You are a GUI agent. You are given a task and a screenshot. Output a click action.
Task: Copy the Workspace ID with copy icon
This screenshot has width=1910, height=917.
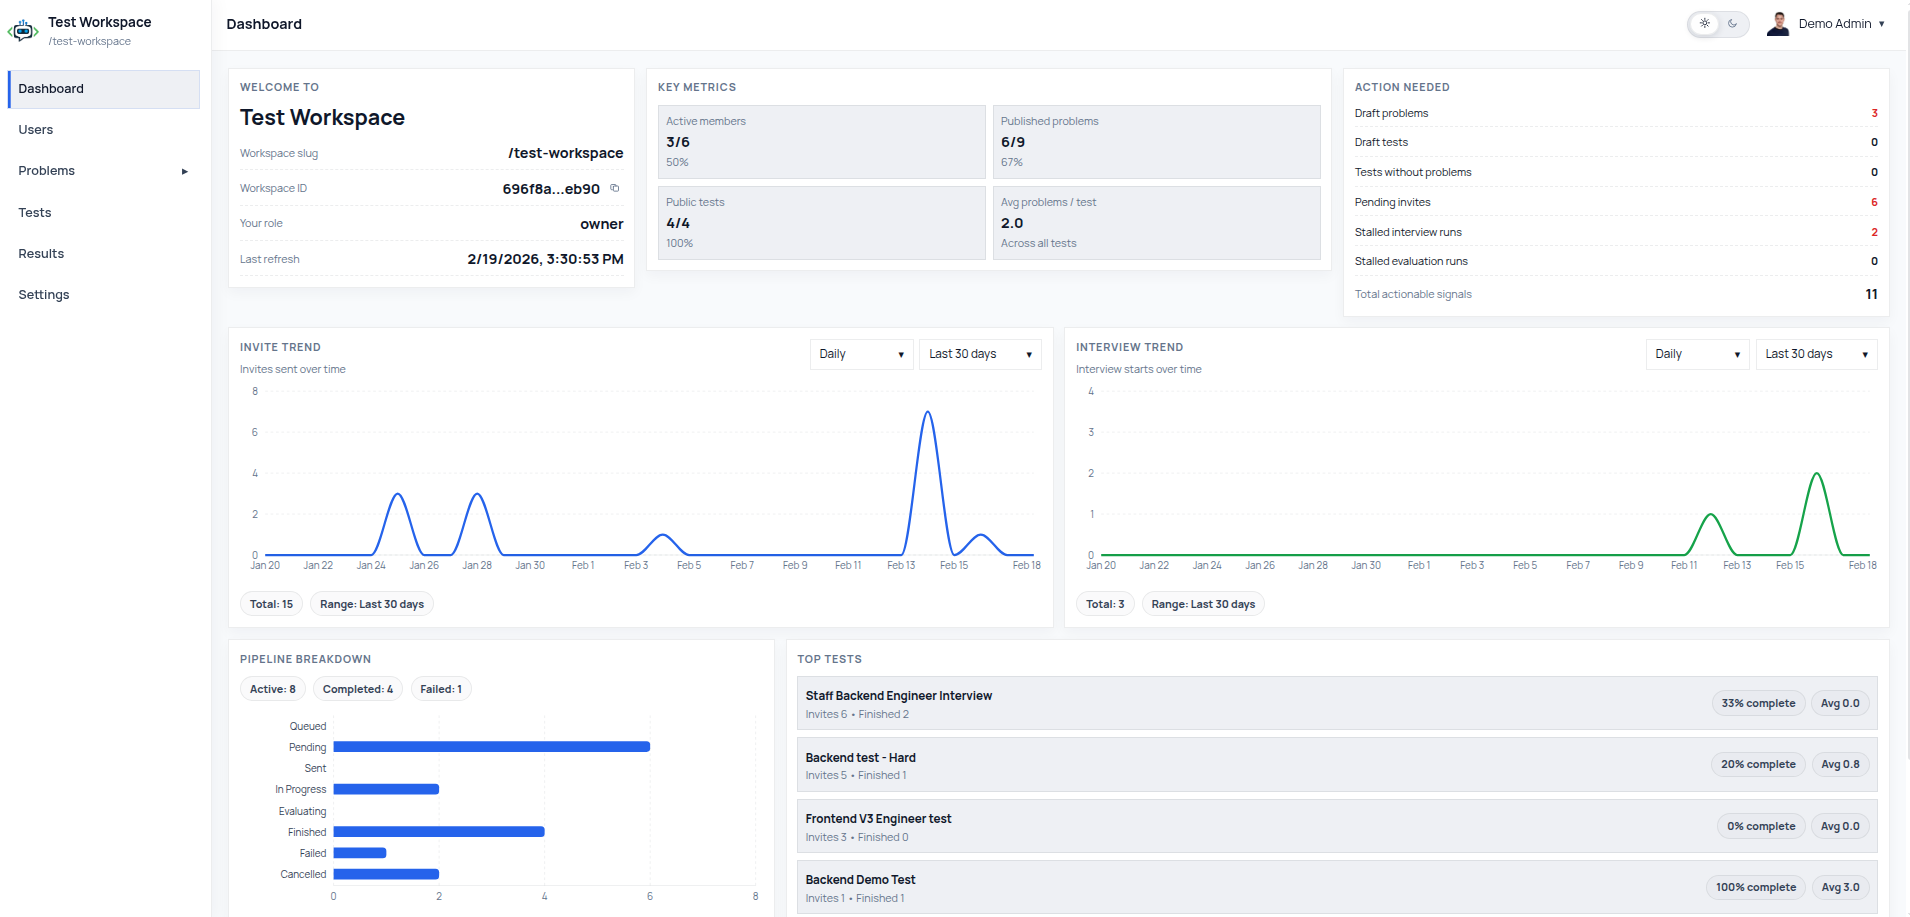pyautogui.click(x=615, y=188)
